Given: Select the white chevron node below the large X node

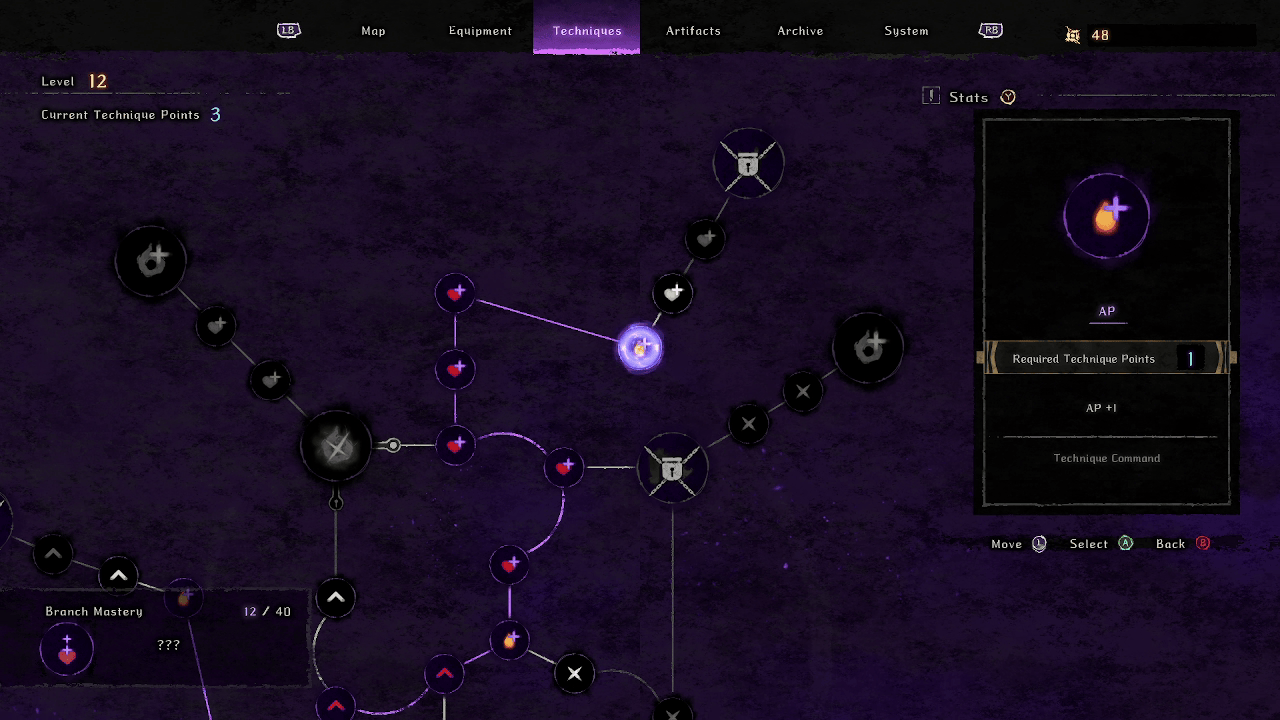Looking at the screenshot, I should (336, 598).
